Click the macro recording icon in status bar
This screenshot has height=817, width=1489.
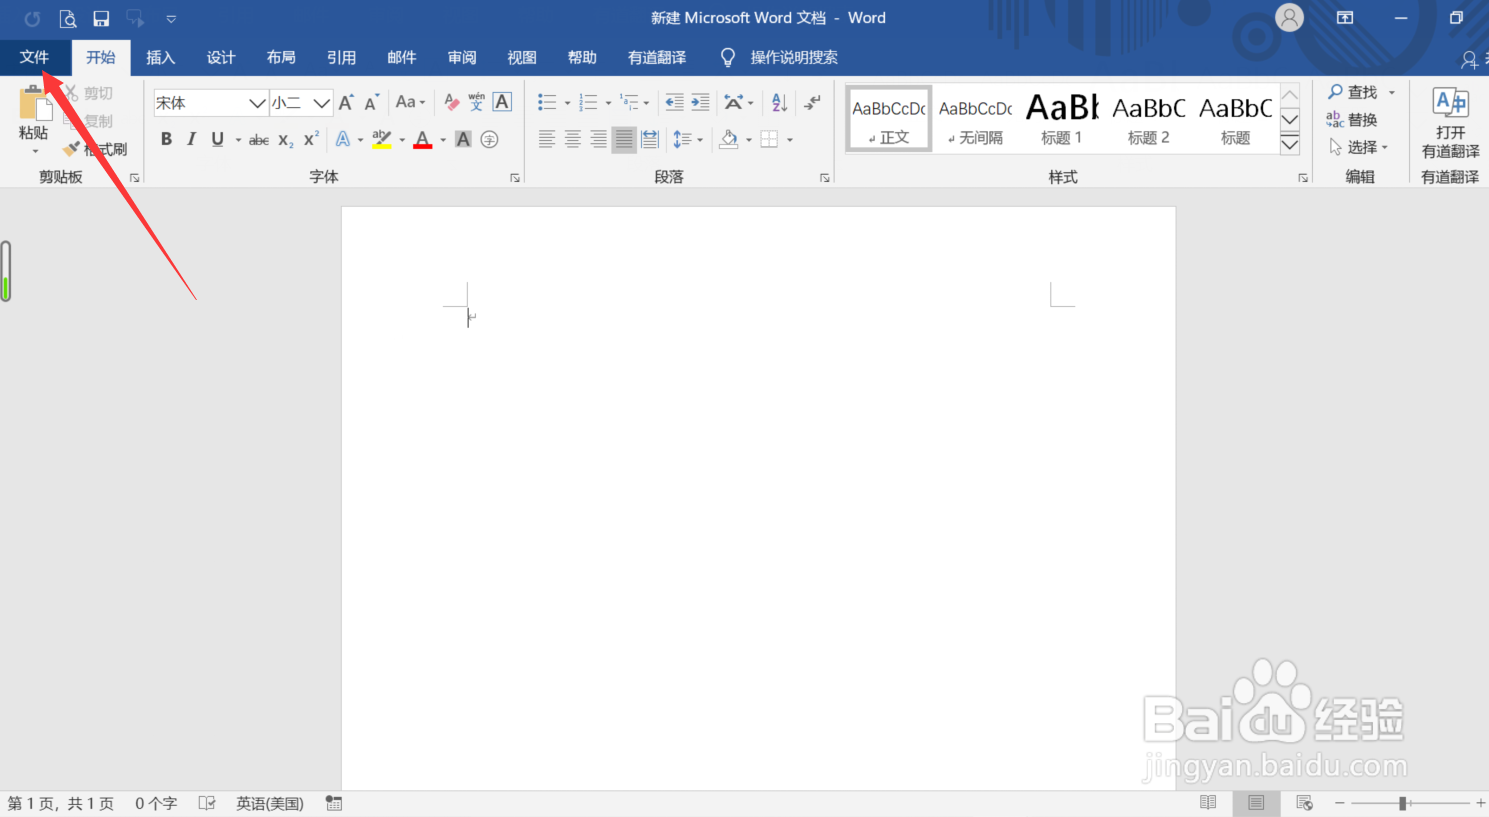click(334, 803)
